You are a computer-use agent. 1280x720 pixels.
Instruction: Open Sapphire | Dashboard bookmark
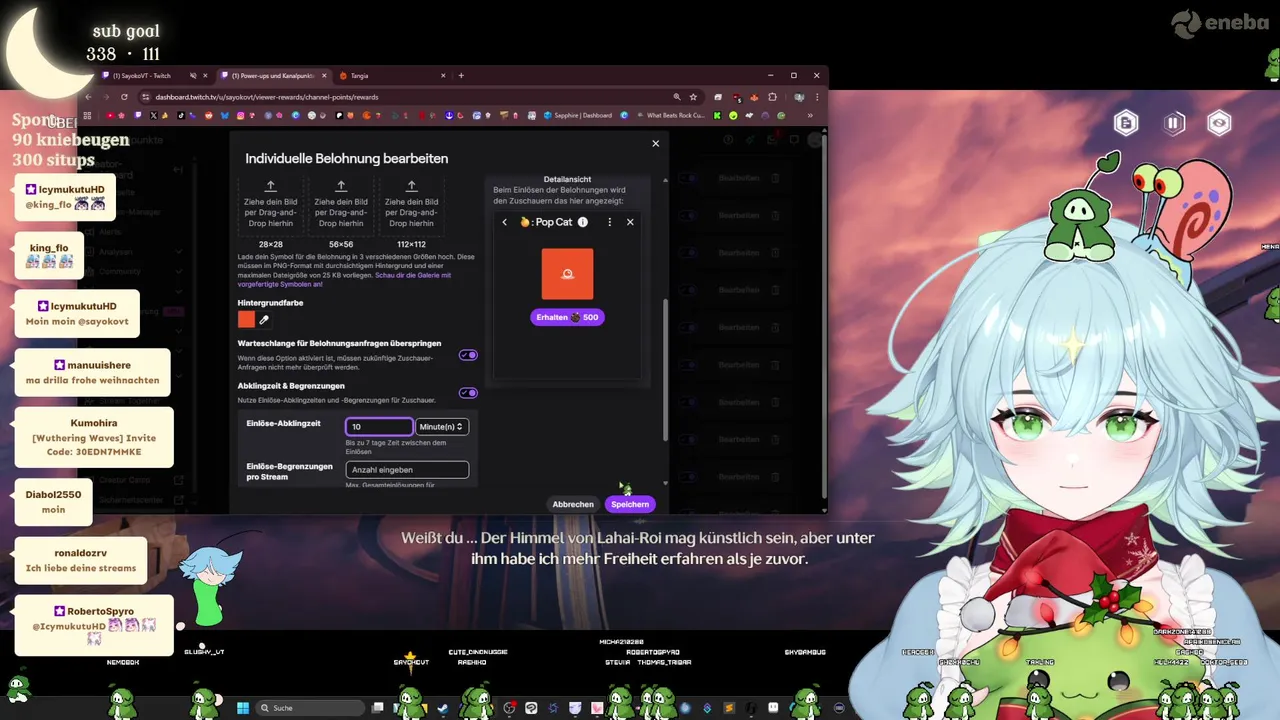[x=578, y=115]
